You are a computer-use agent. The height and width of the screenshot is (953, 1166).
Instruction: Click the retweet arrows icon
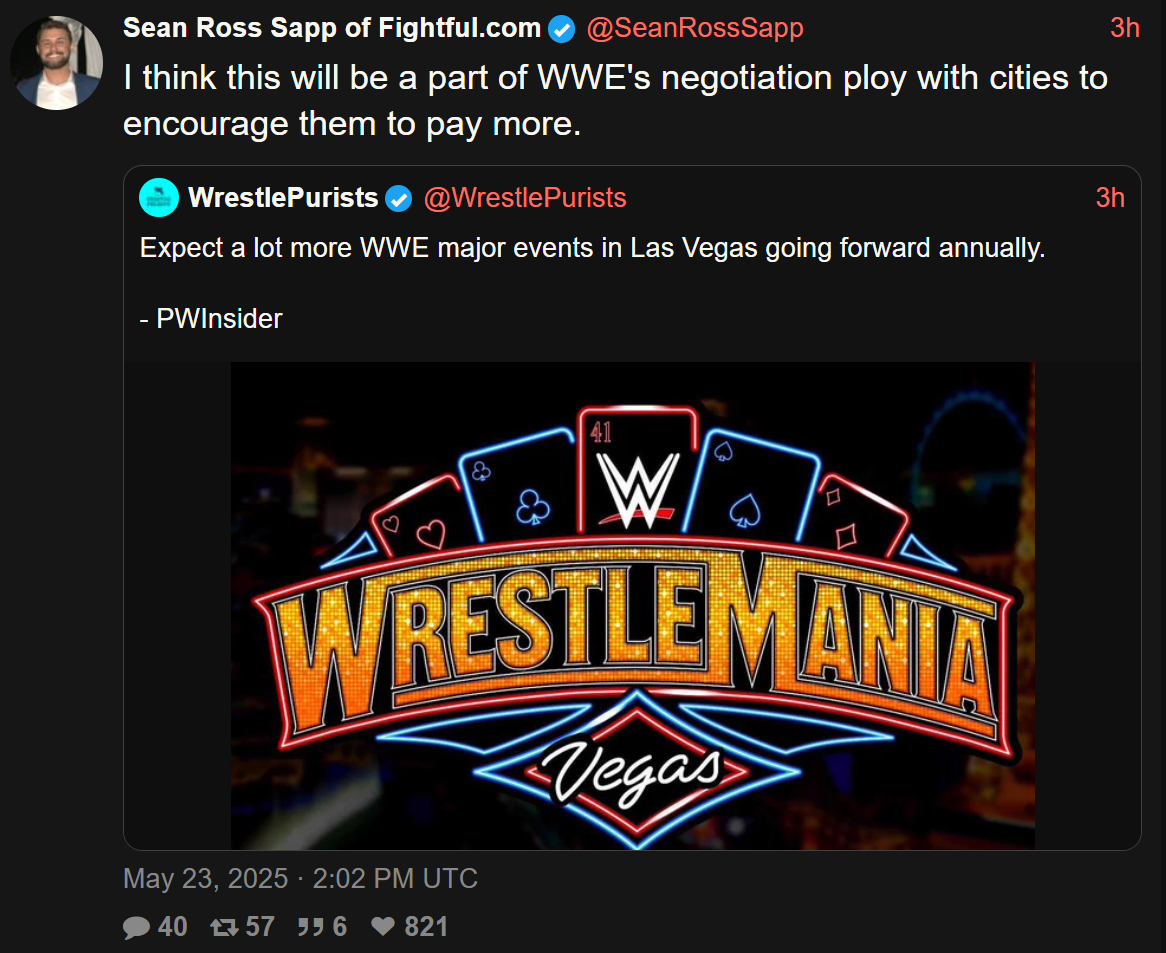pos(224,927)
